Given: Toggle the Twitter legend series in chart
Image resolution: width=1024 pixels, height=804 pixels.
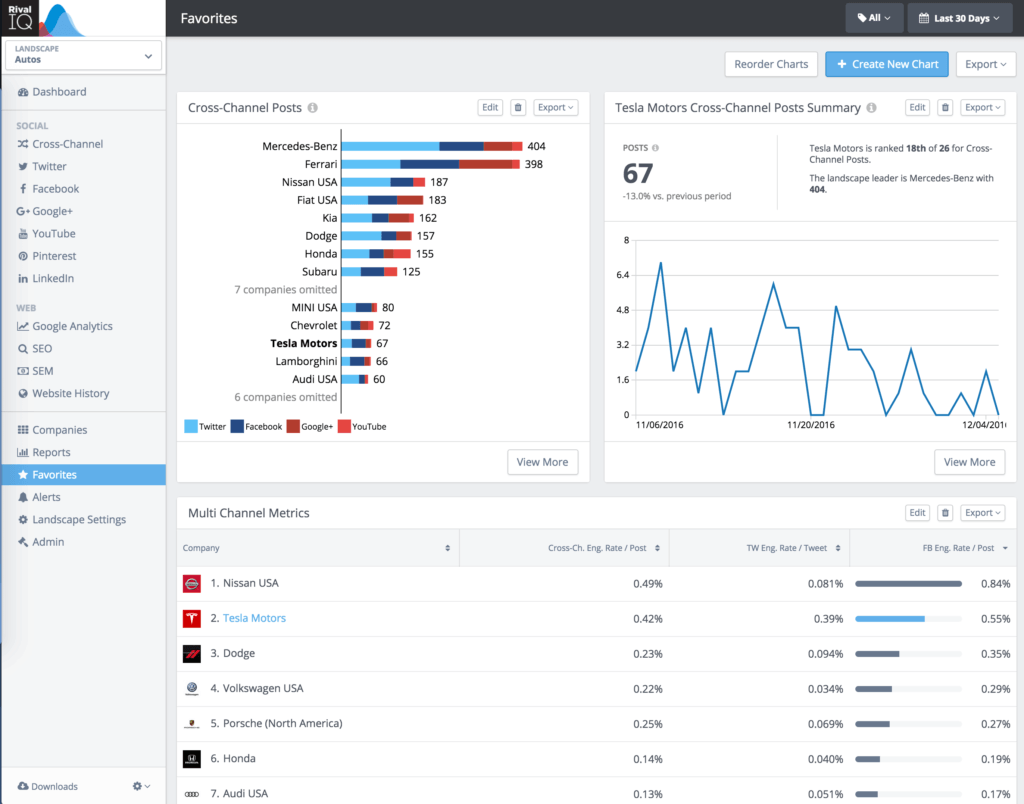Looking at the screenshot, I should point(205,427).
